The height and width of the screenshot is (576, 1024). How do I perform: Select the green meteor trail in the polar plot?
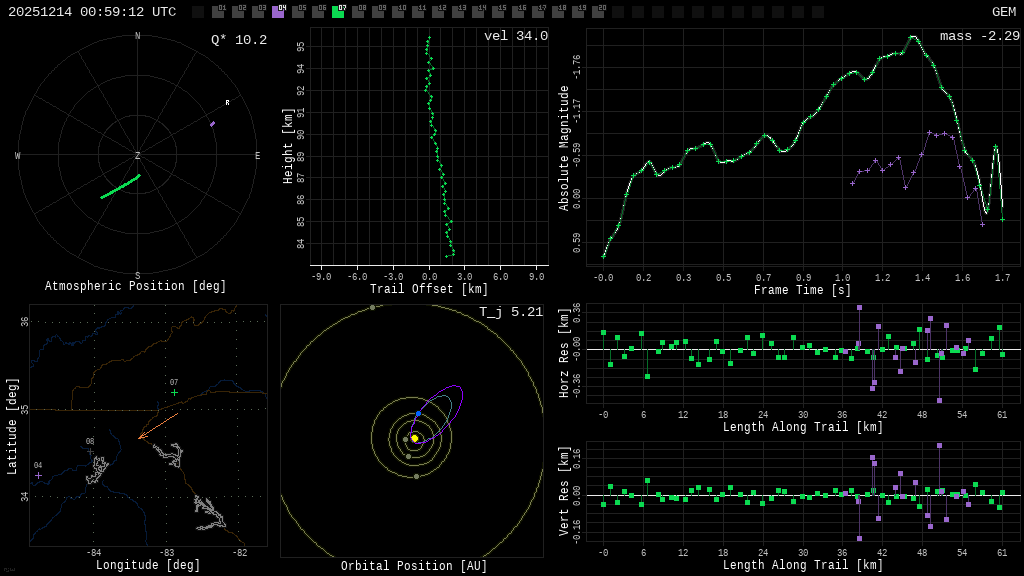pyautogui.click(x=120, y=187)
